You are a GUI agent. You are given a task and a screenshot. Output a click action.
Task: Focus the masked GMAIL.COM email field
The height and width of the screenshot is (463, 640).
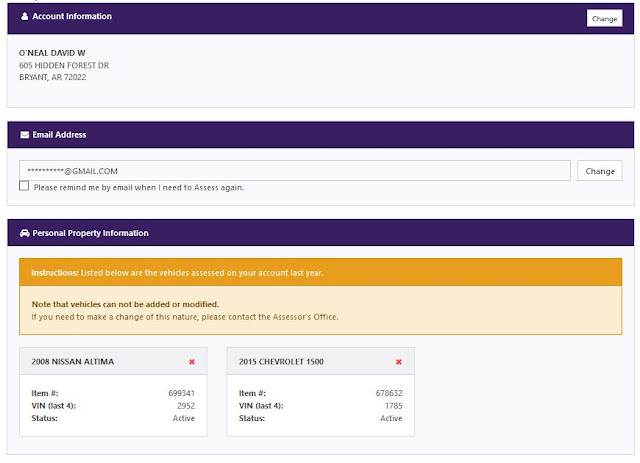tap(295, 171)
